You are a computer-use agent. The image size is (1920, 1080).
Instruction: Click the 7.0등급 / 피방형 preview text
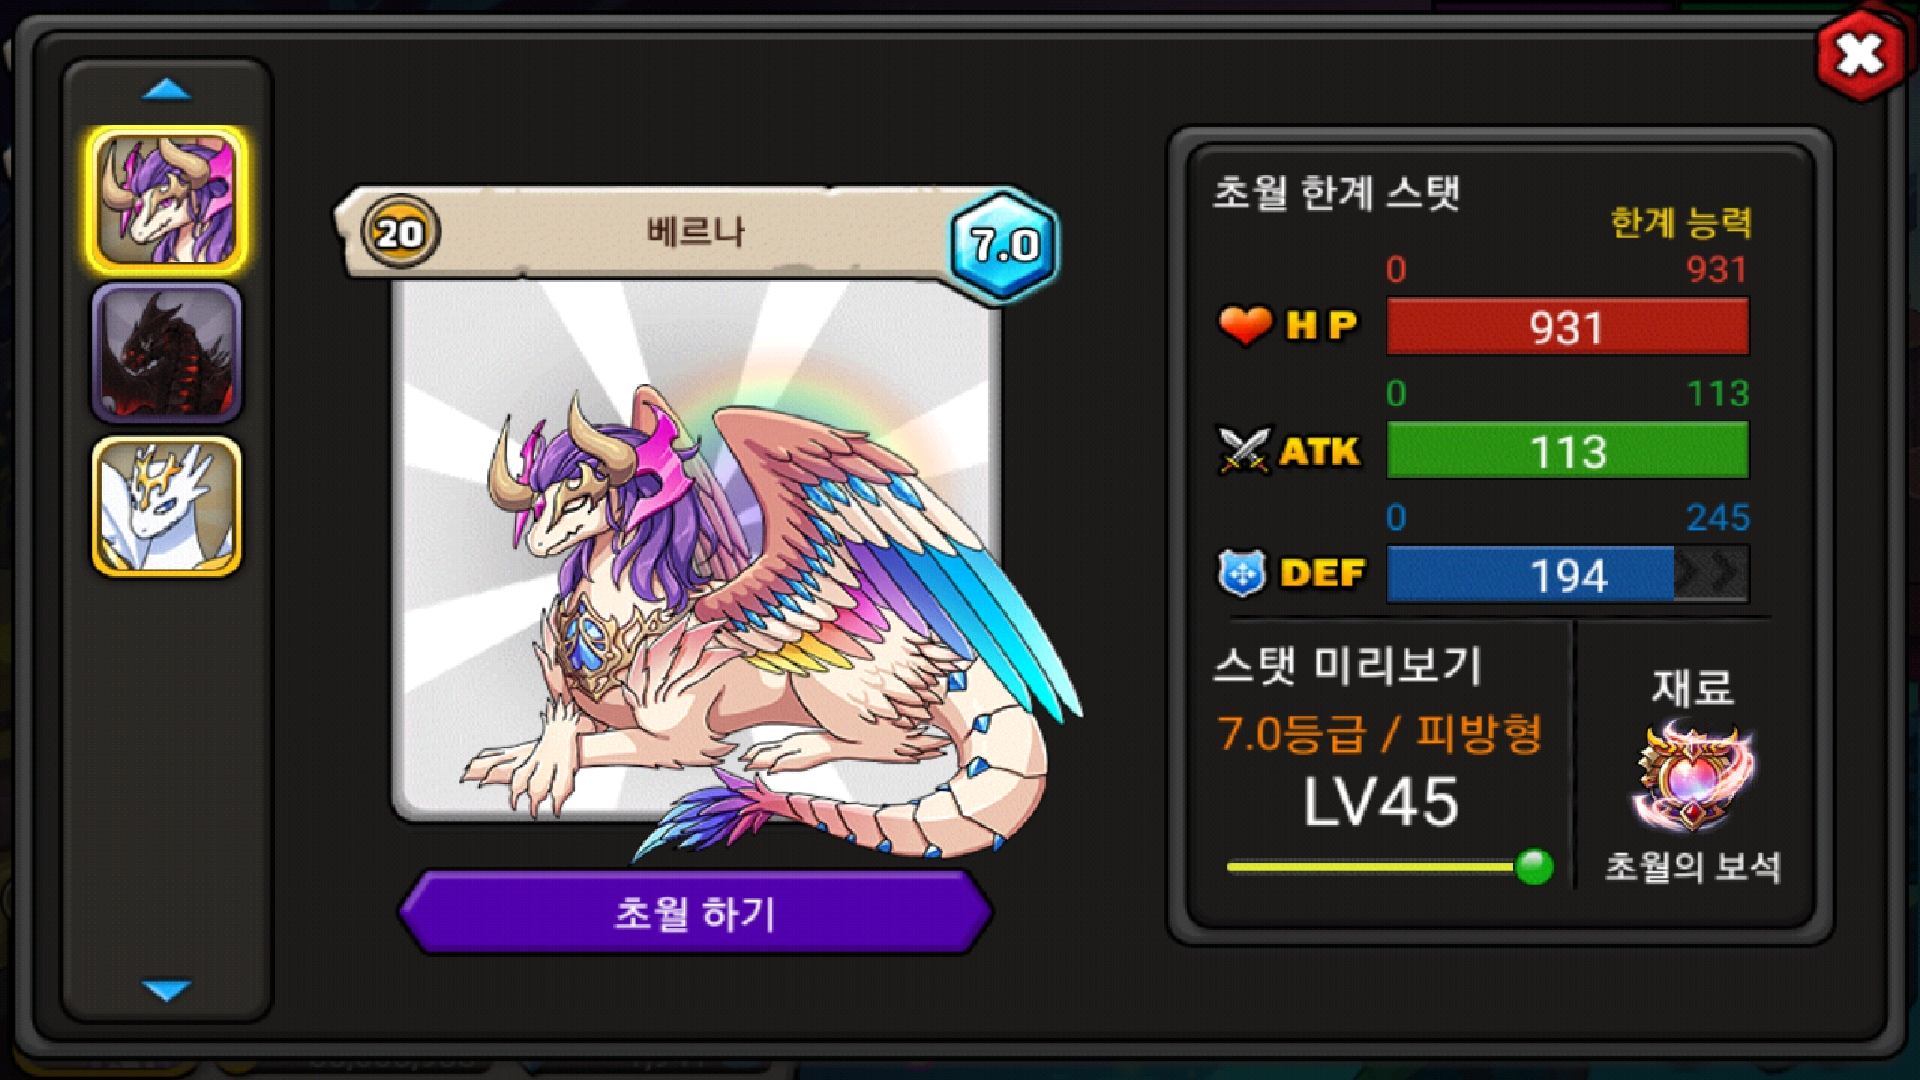coord(1379,734)
